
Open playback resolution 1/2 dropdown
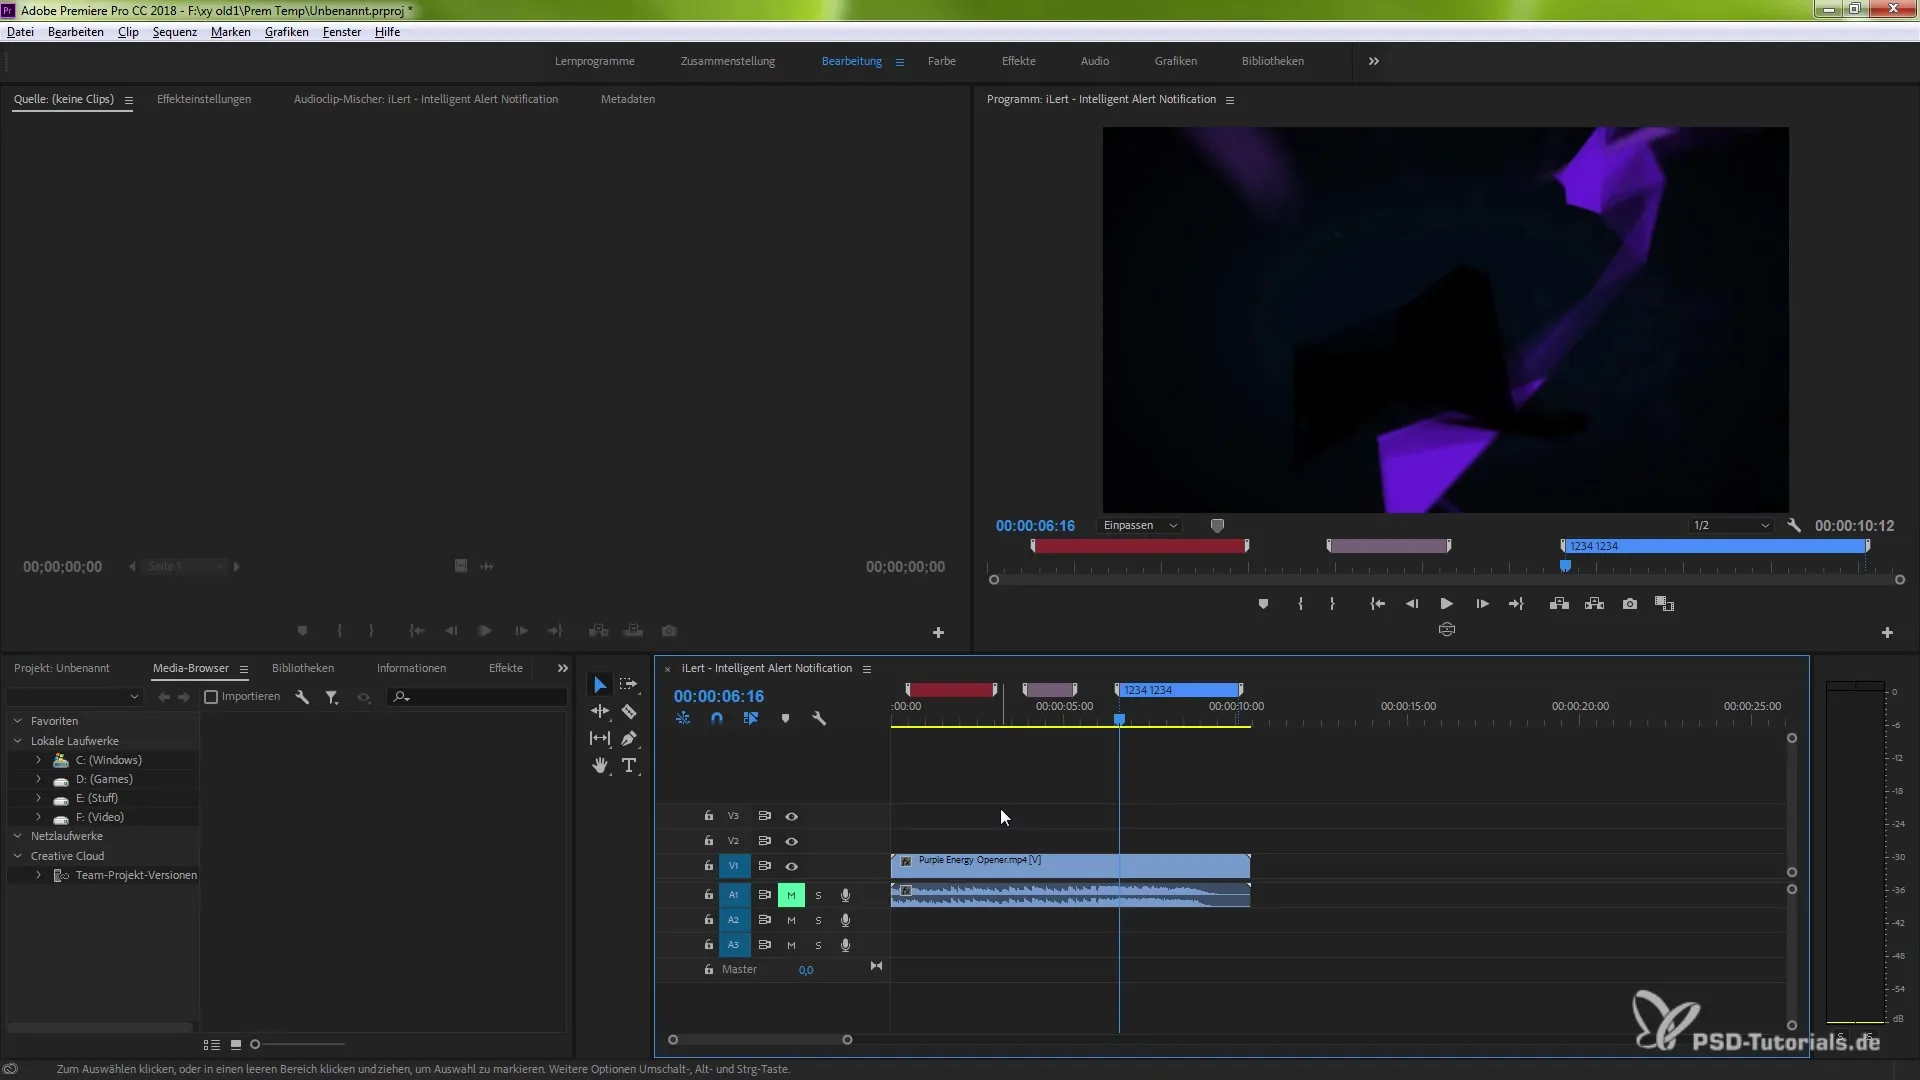[1731, 525]
